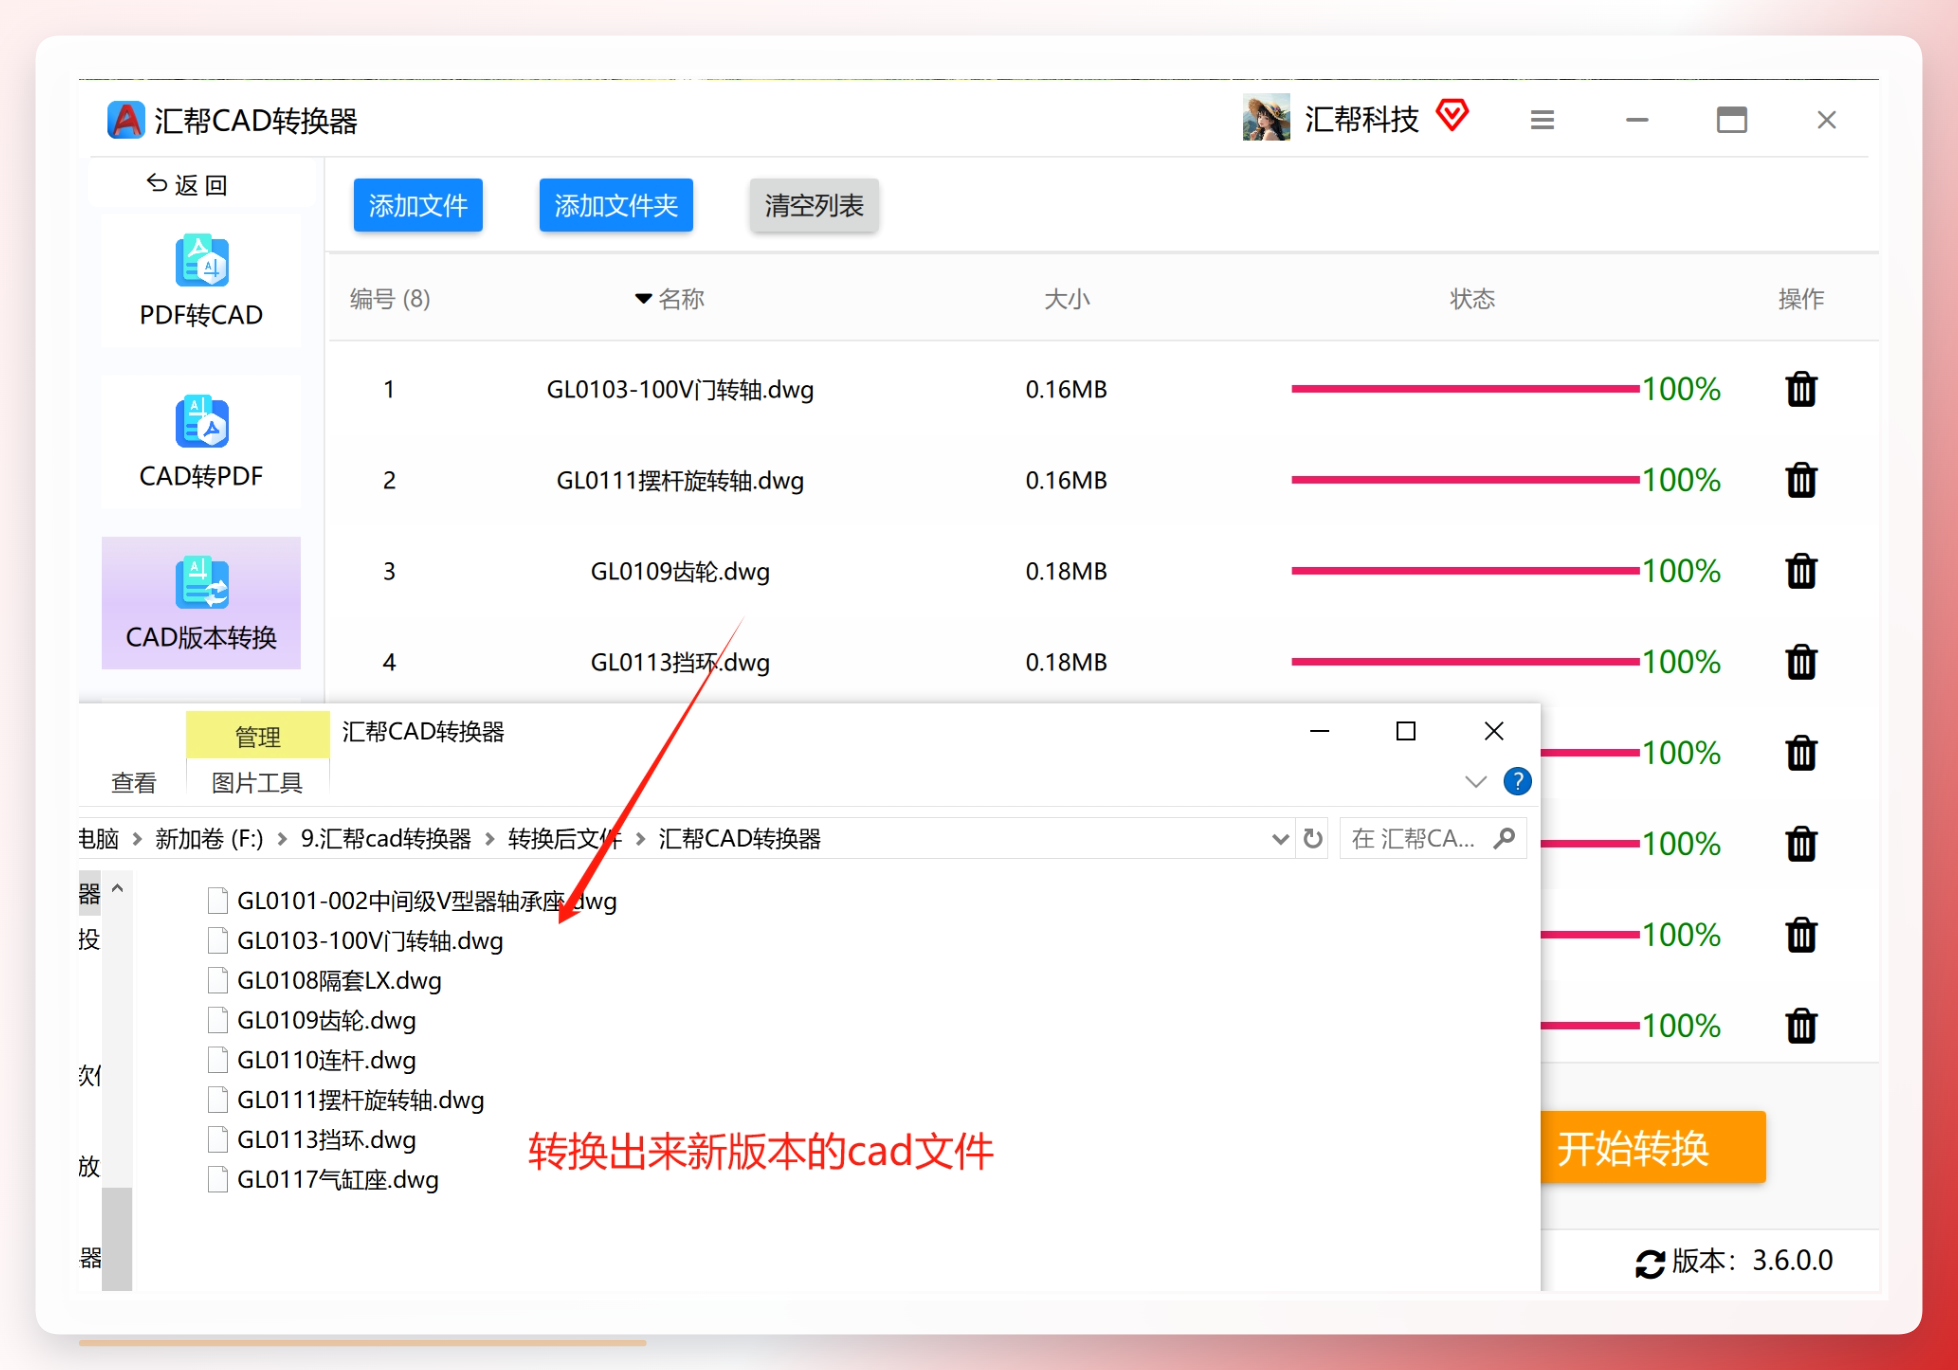Click progress bar of GL0103-100V门转轴.dwg
Screen dimensions: 1958x1370
1465,389
